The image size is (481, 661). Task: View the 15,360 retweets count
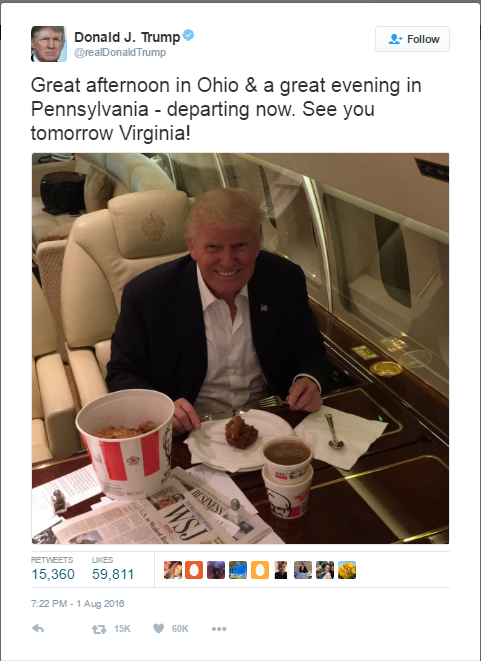point(53,574)
